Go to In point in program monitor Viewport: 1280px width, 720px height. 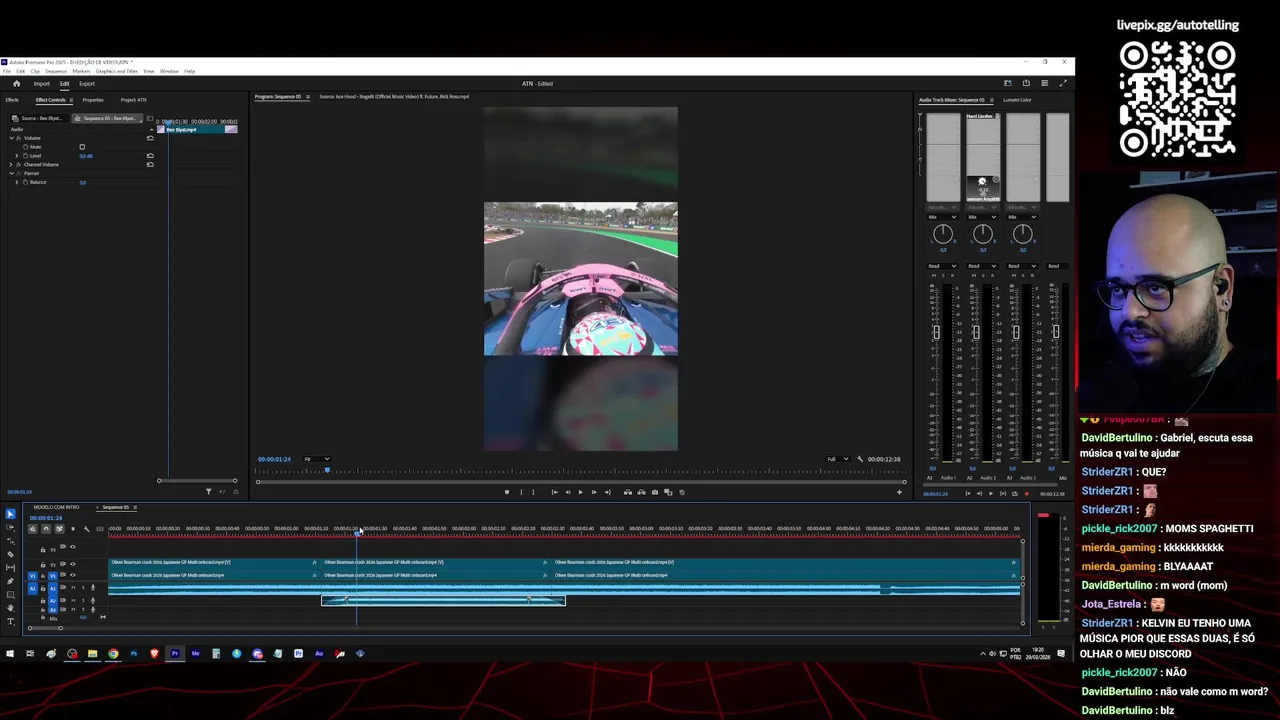point(555,492)
